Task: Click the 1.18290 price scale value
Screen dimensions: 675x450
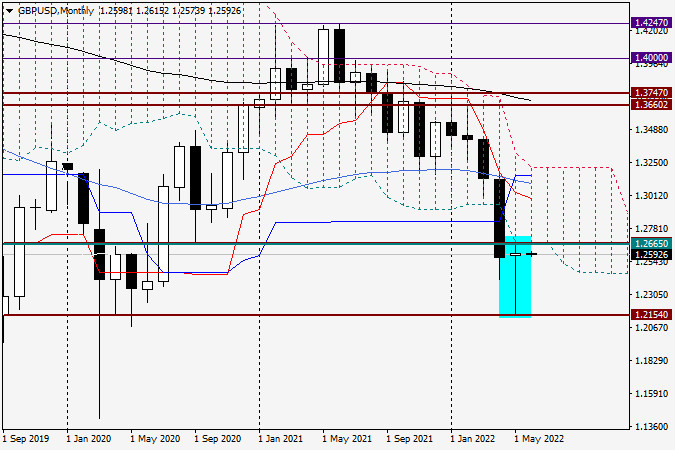Action: (x=652, y=360)
